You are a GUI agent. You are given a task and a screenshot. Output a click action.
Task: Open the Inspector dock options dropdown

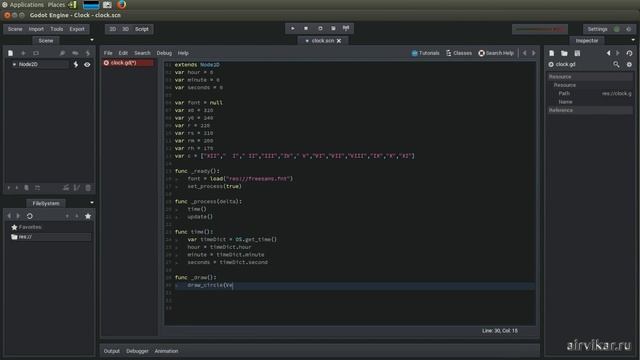pyautogui.click(x=633, y=40)
